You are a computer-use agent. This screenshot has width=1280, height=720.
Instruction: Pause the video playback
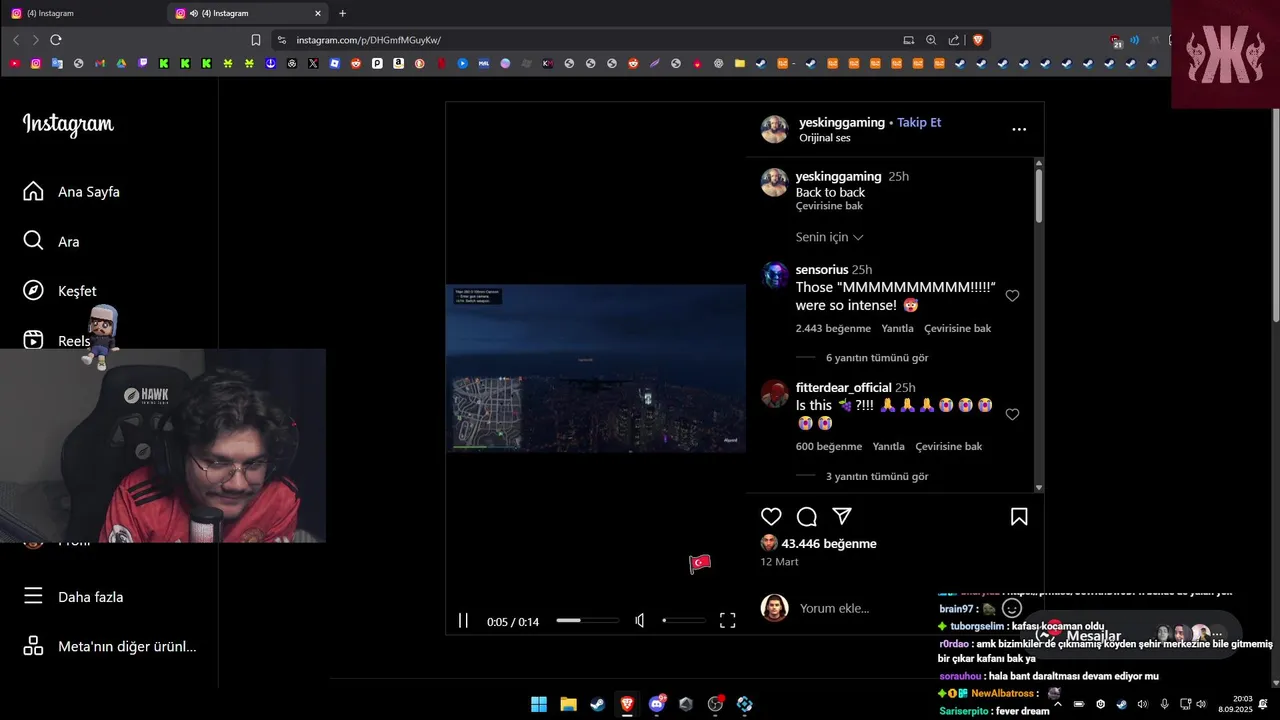click(x=463, y=621)
